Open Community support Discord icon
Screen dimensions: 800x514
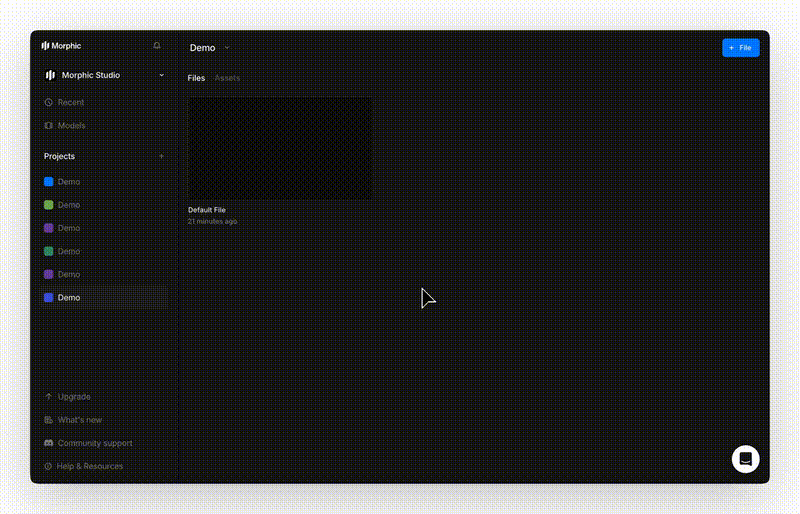pyautogui.click(x=49, y=443)
